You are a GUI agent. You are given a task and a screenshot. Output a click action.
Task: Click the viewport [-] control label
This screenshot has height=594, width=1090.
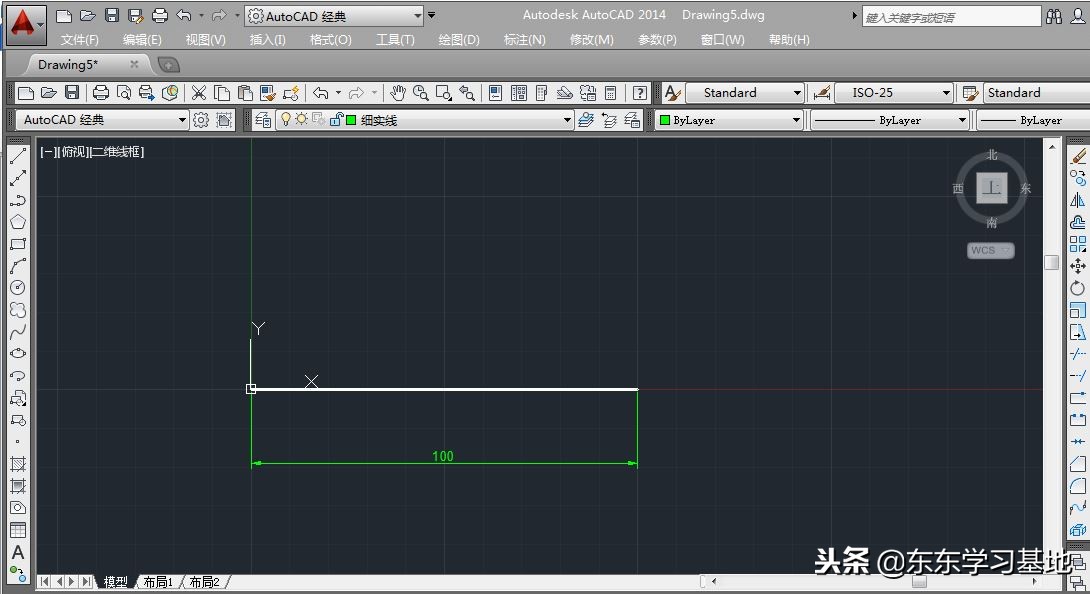pos(47,152)
